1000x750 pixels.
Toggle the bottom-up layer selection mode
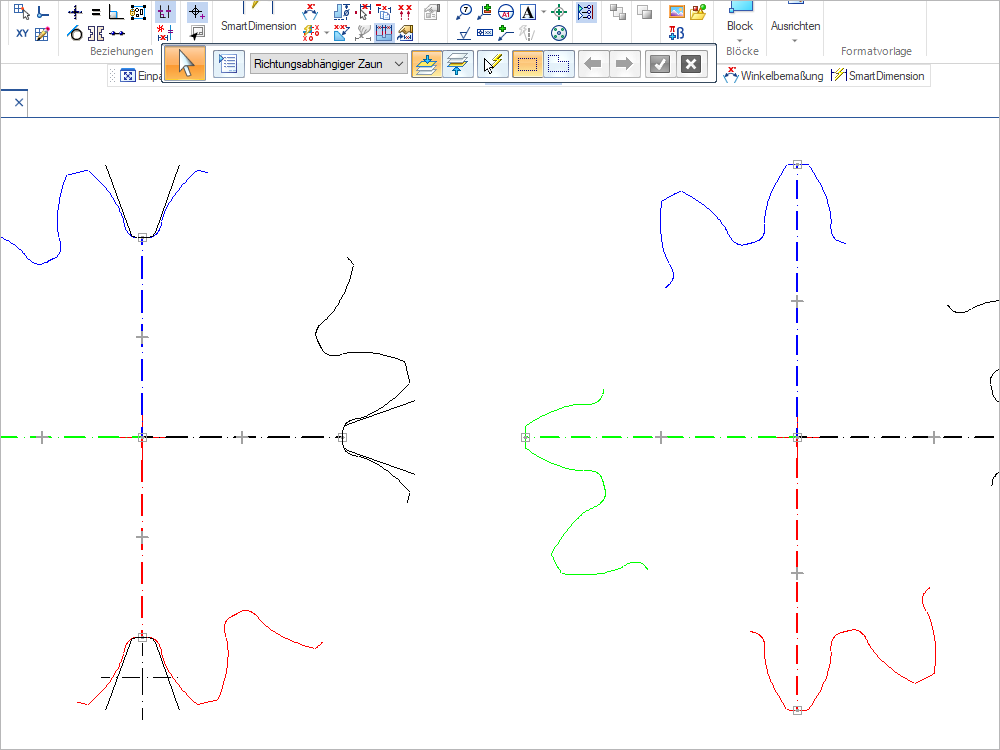point(458,64)
